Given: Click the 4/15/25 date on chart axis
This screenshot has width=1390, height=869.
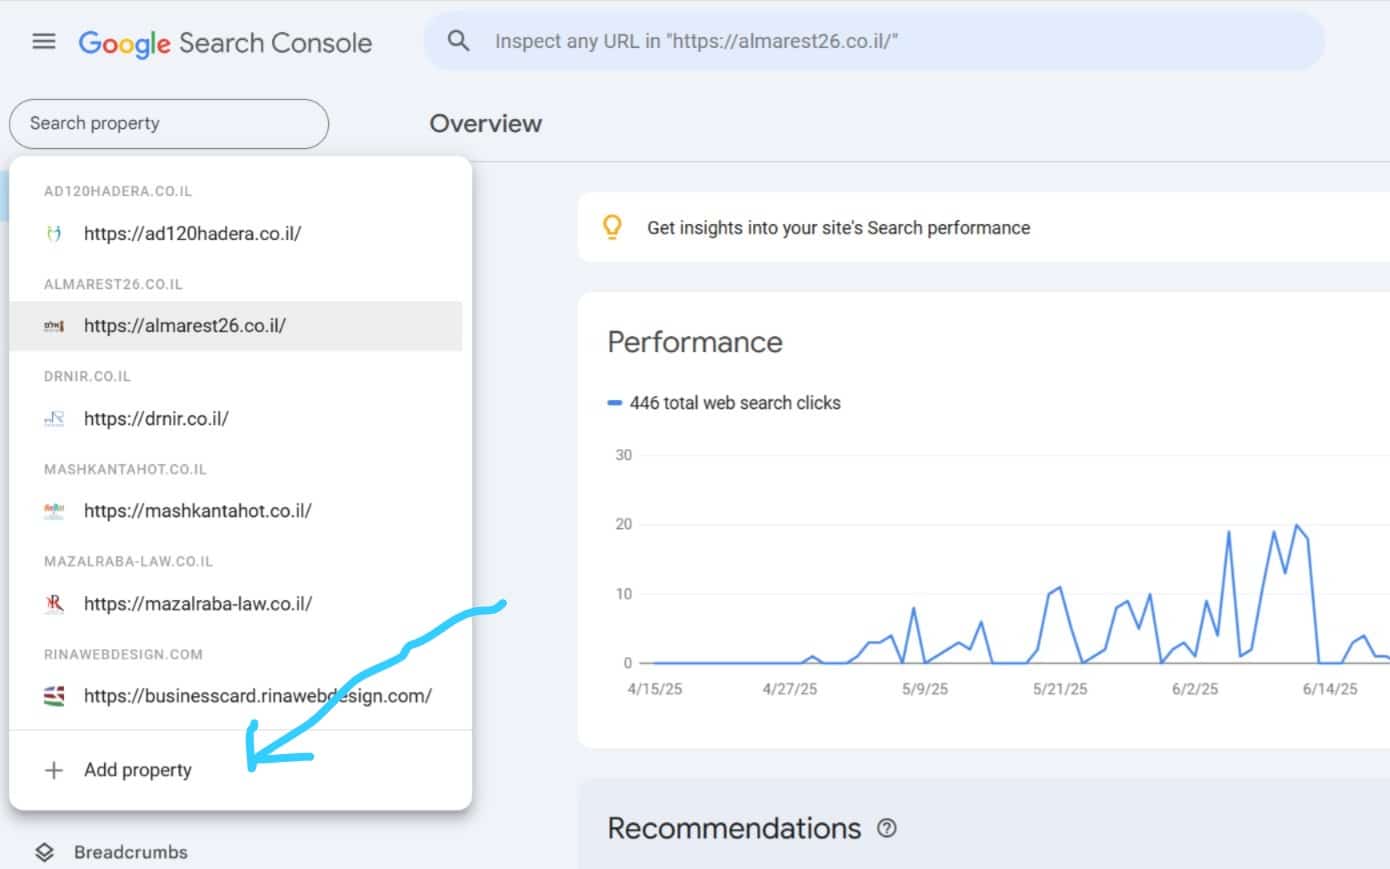Looking at the screenshot, I should [x=655, y=689].
